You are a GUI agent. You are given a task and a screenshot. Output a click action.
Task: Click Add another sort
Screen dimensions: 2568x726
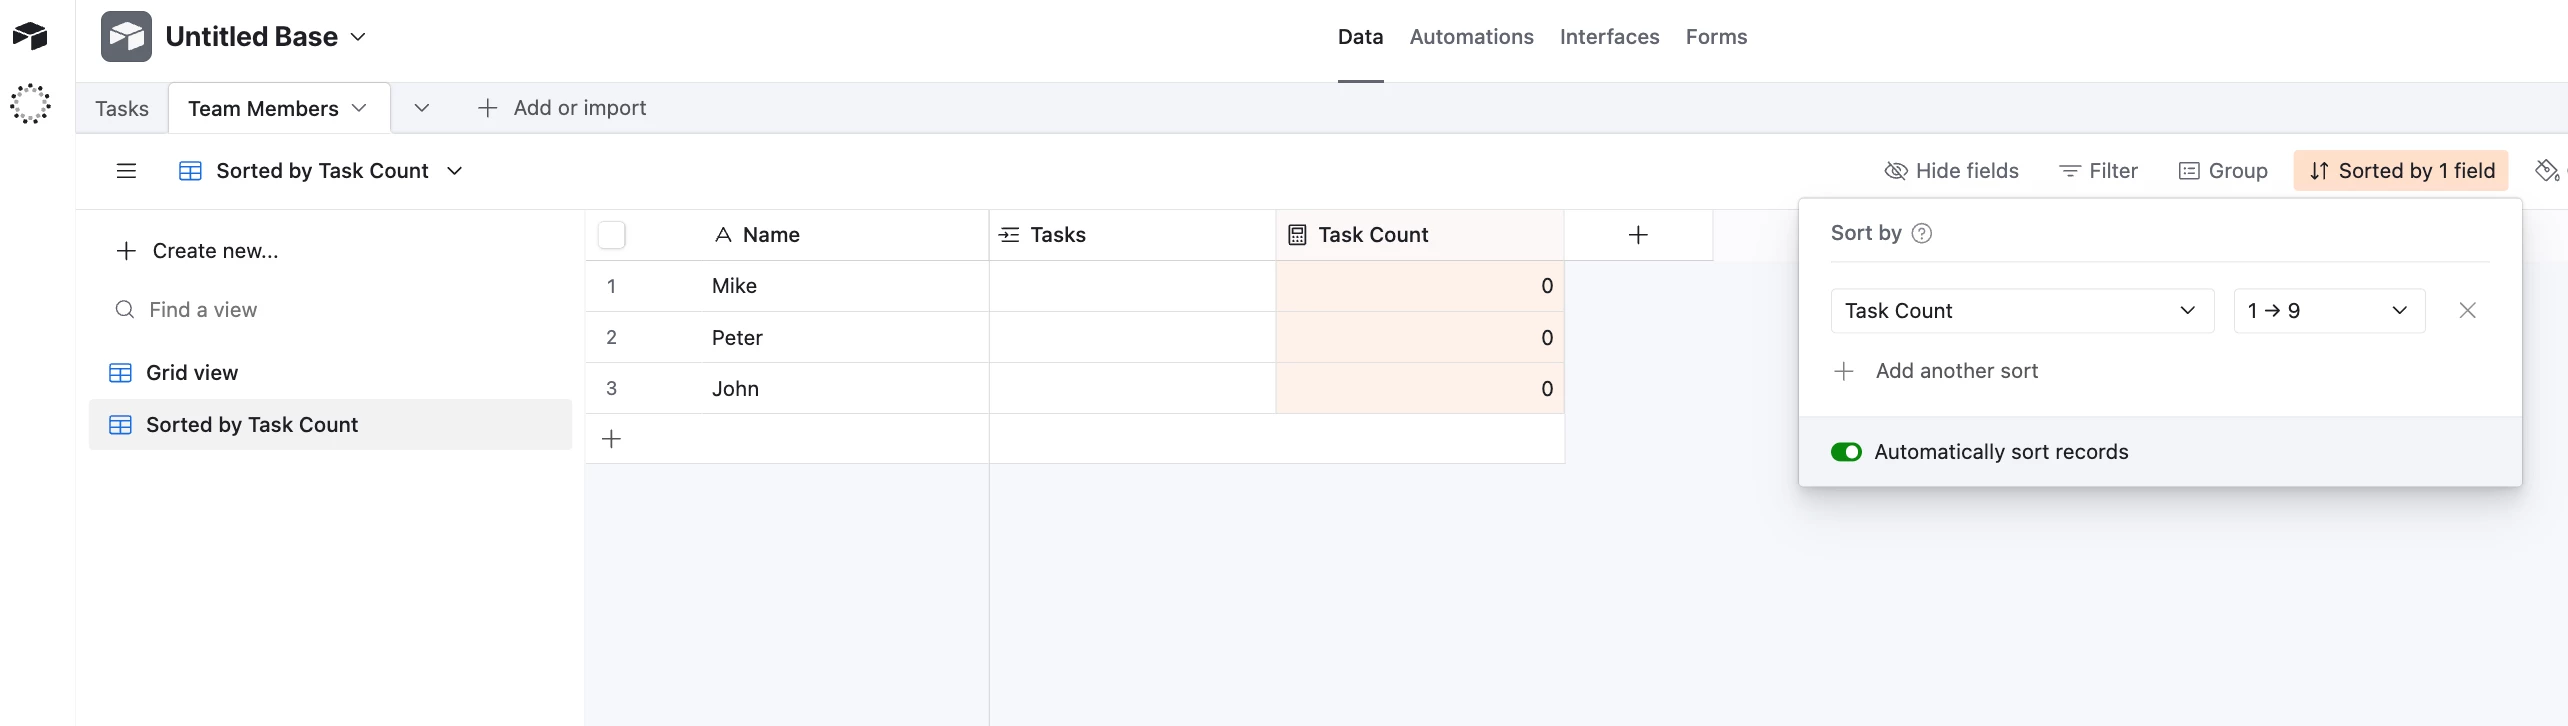(1955, 371)
